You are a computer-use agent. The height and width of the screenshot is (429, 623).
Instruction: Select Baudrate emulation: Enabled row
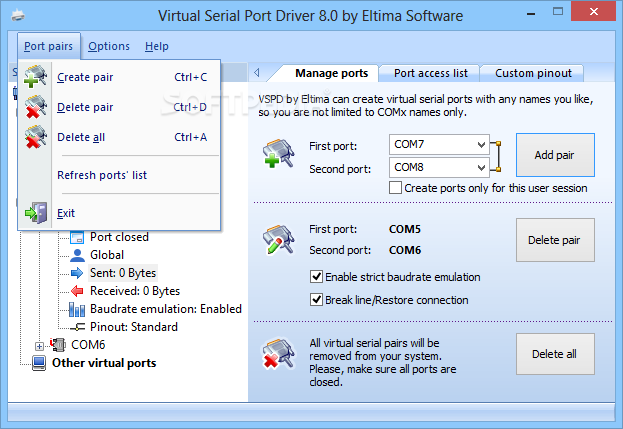point(166,309)
